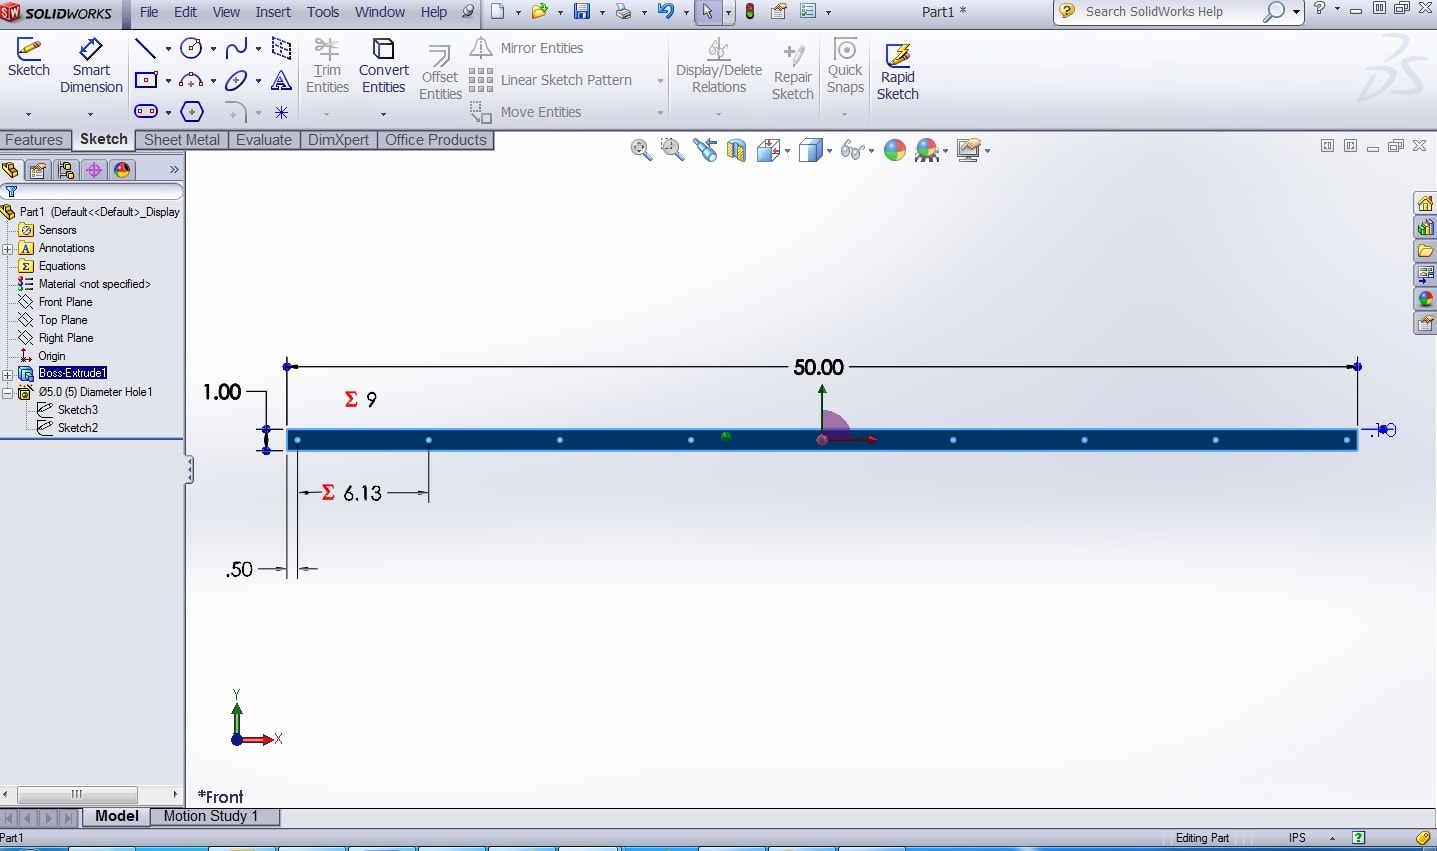The height and width of the screenshot is (851, 1437).
Task: Select the sketch Text tool
Action: click(x=282, y=80)
